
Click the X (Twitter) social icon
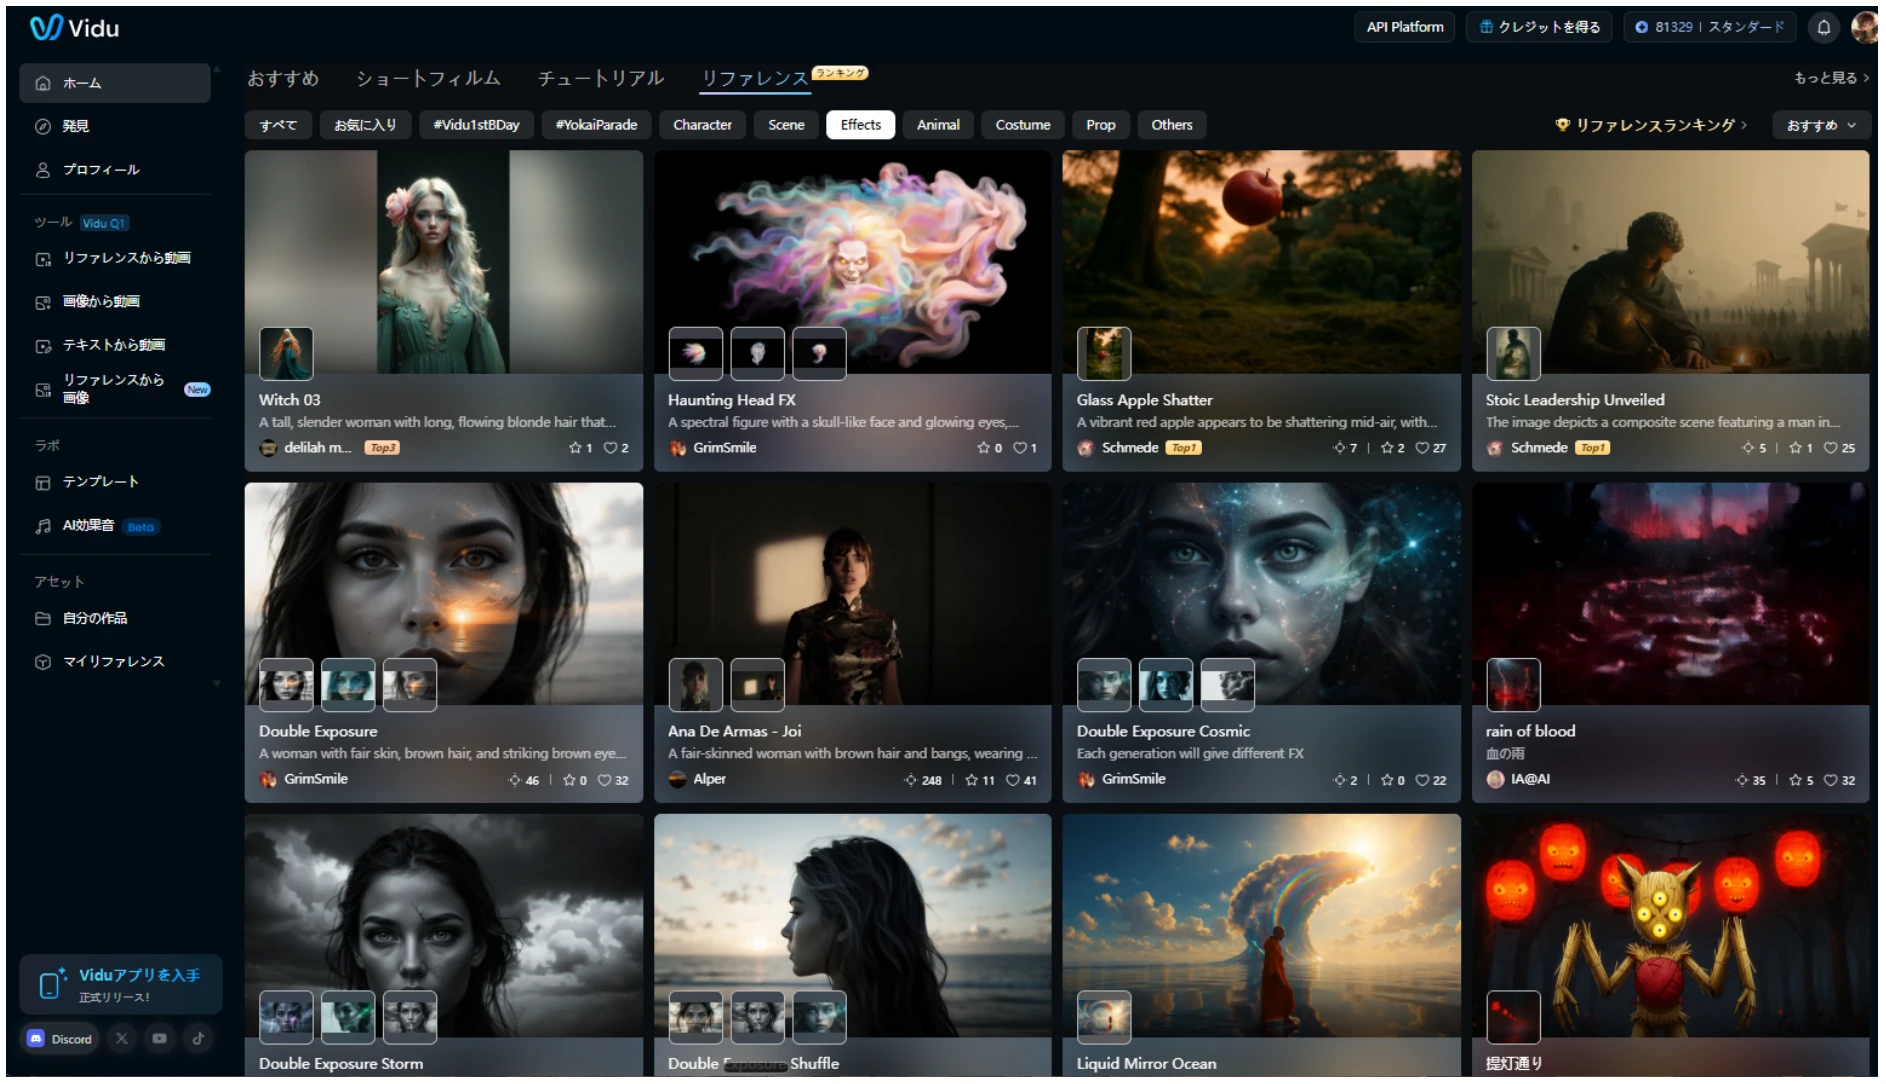tap(121, 1039)
